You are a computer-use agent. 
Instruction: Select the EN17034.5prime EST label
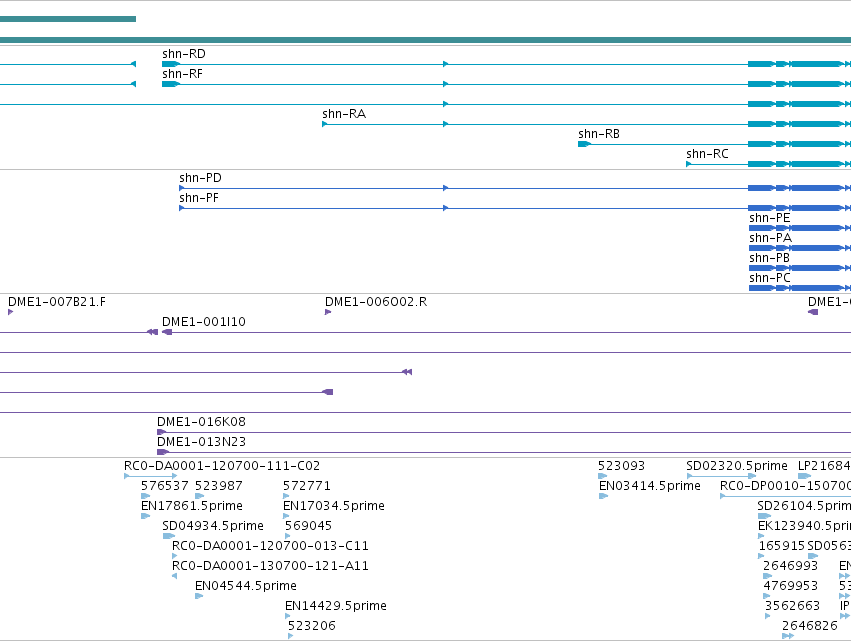tap(334, 506)
